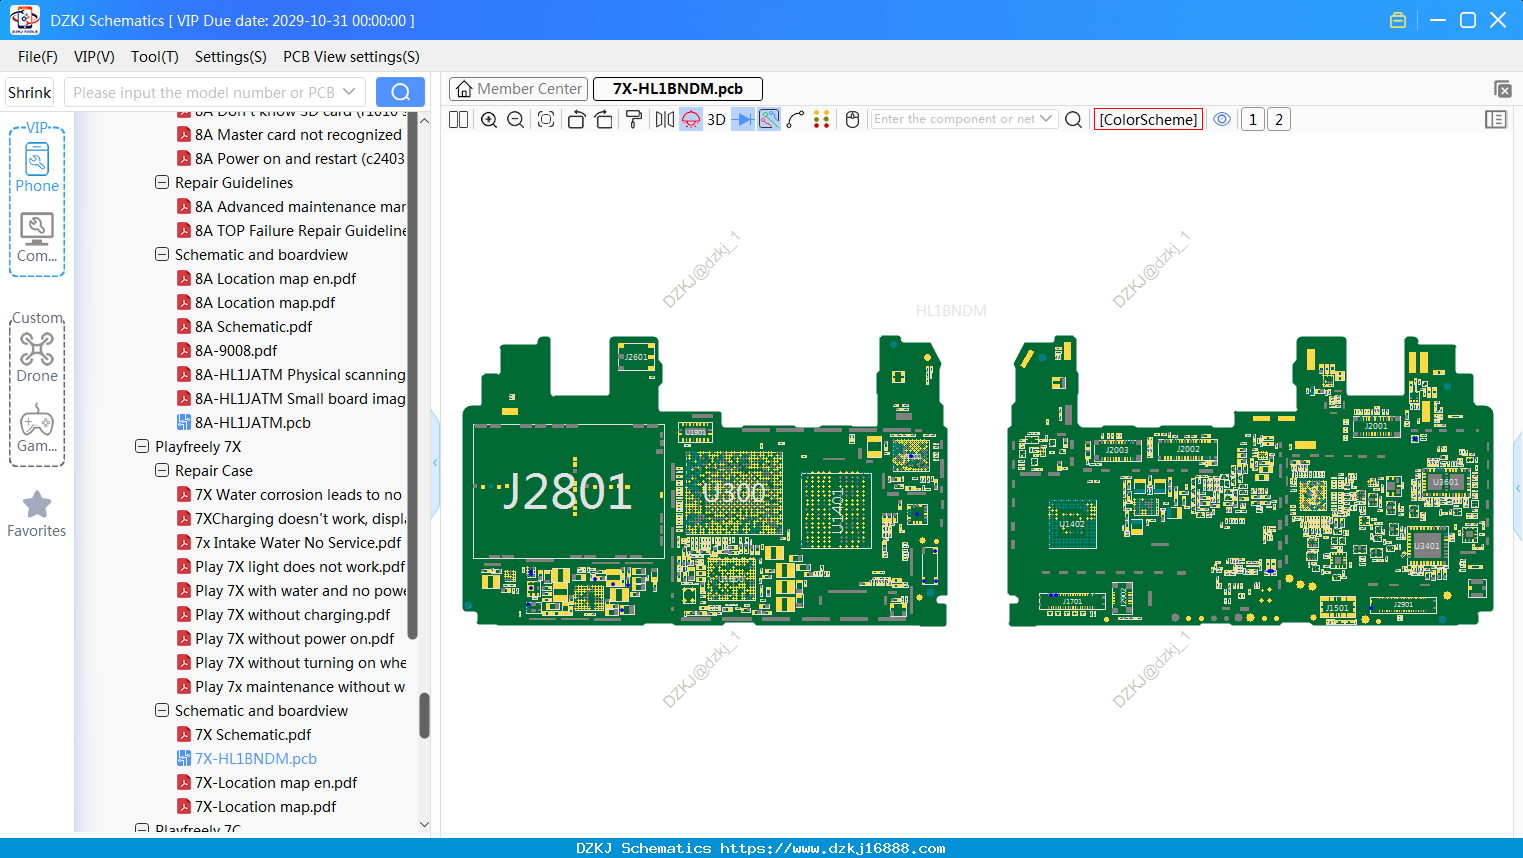Screen dimensions: 1523x858
Task: Click the blue model search button
Action: pyautogui.click(x=400, y=92)
